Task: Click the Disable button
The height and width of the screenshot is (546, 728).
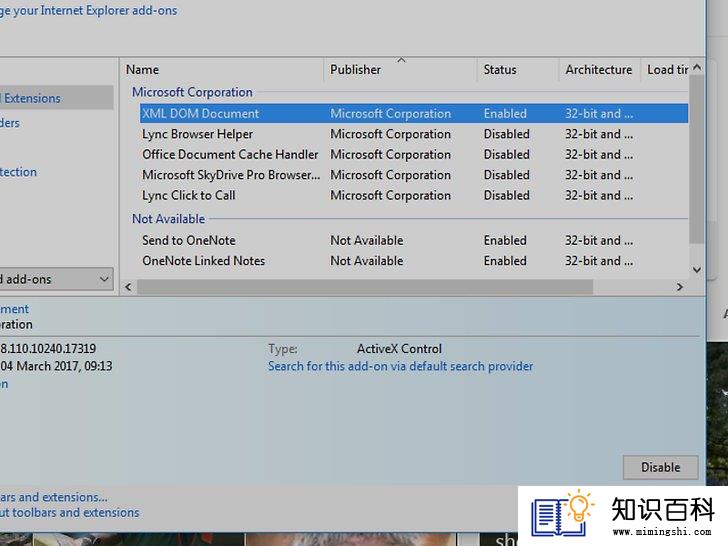Action: pos(660,467)
